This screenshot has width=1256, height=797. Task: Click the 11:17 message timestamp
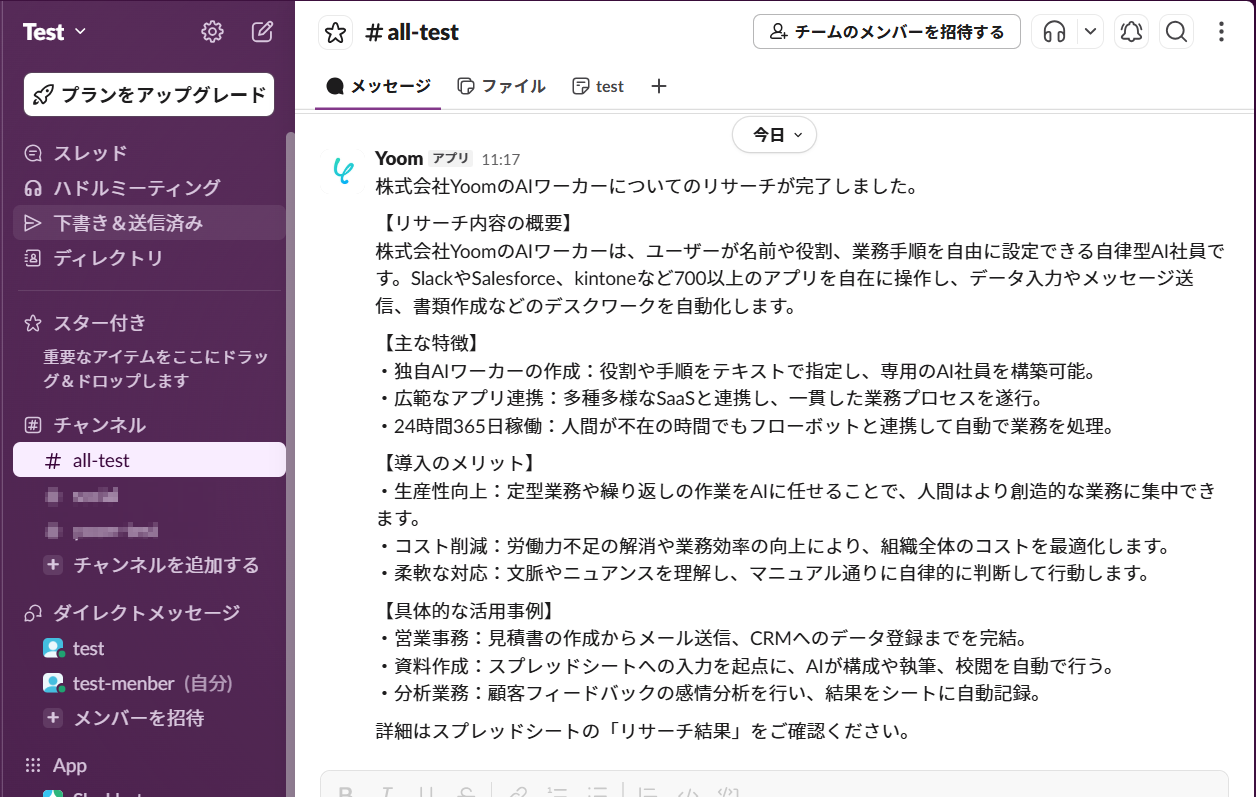501,159
